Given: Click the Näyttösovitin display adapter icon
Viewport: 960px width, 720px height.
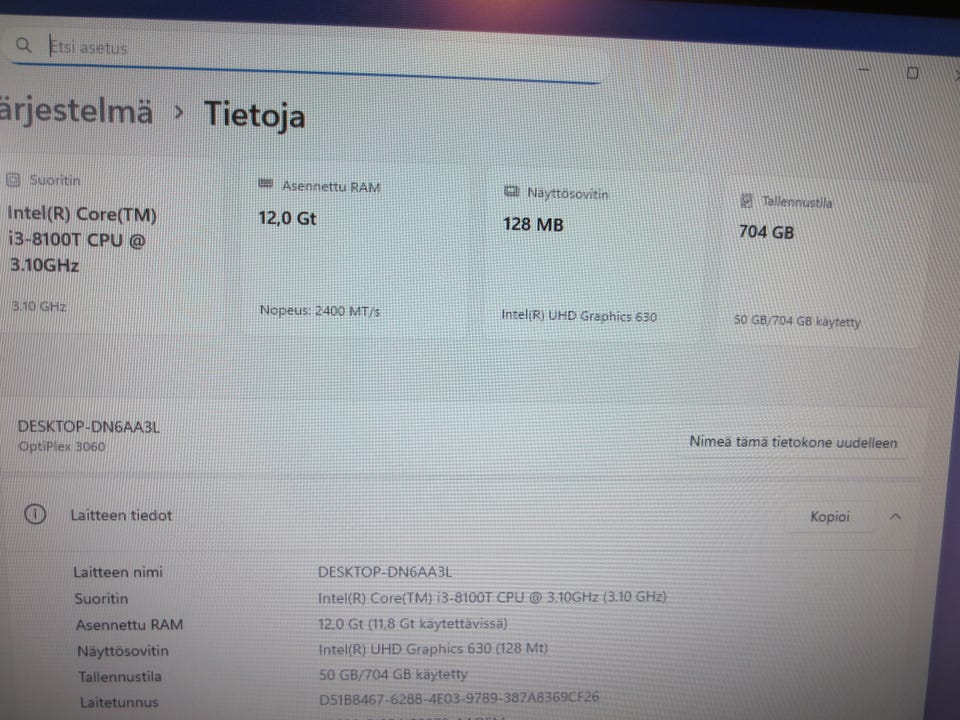Looking at the screenshot, I should coord(511,192).
